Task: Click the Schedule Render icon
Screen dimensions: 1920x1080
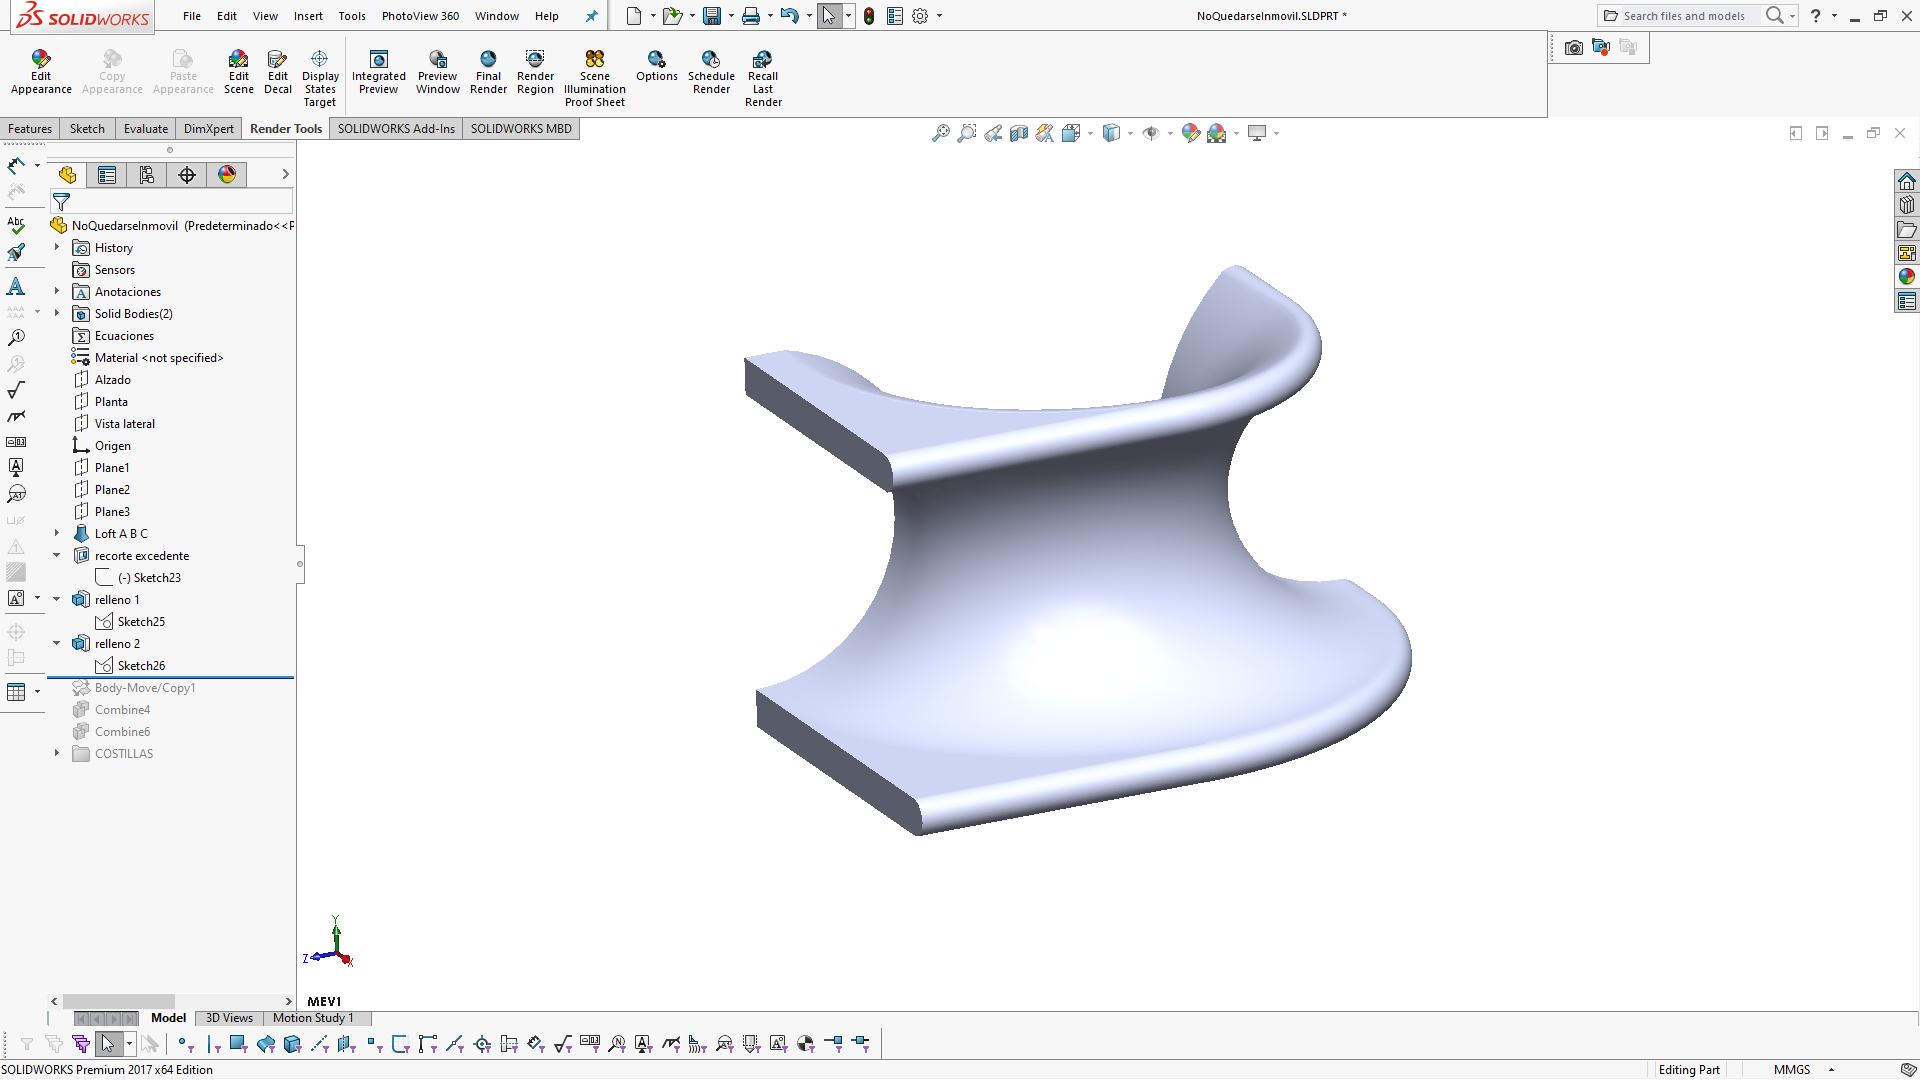Action: click(711, 70)
